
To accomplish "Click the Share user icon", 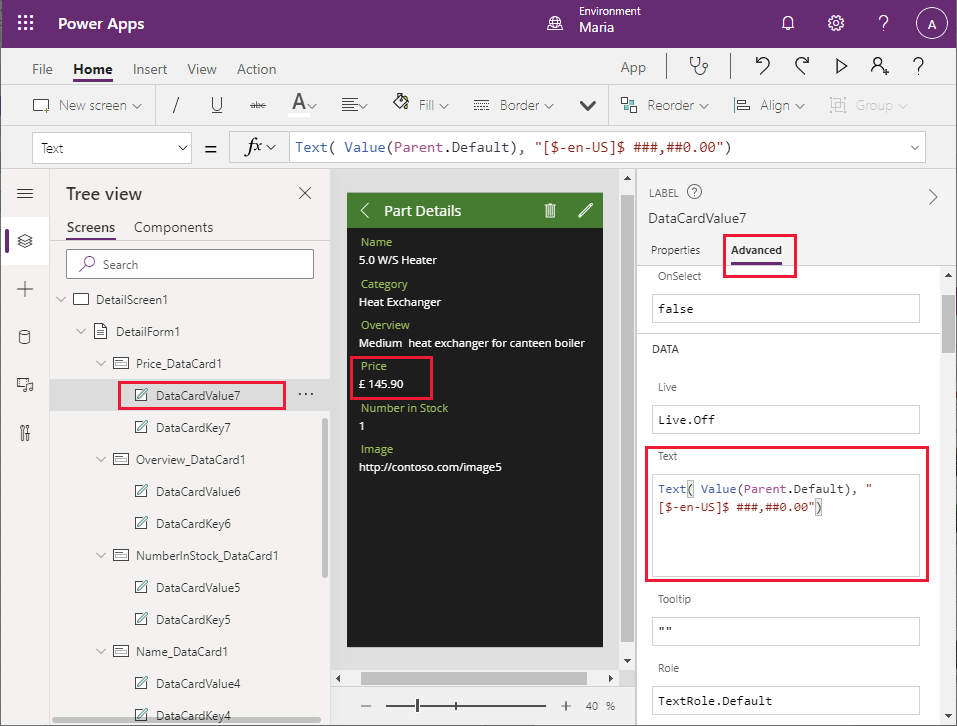I will pyautogui.click(x=879, y=67).
